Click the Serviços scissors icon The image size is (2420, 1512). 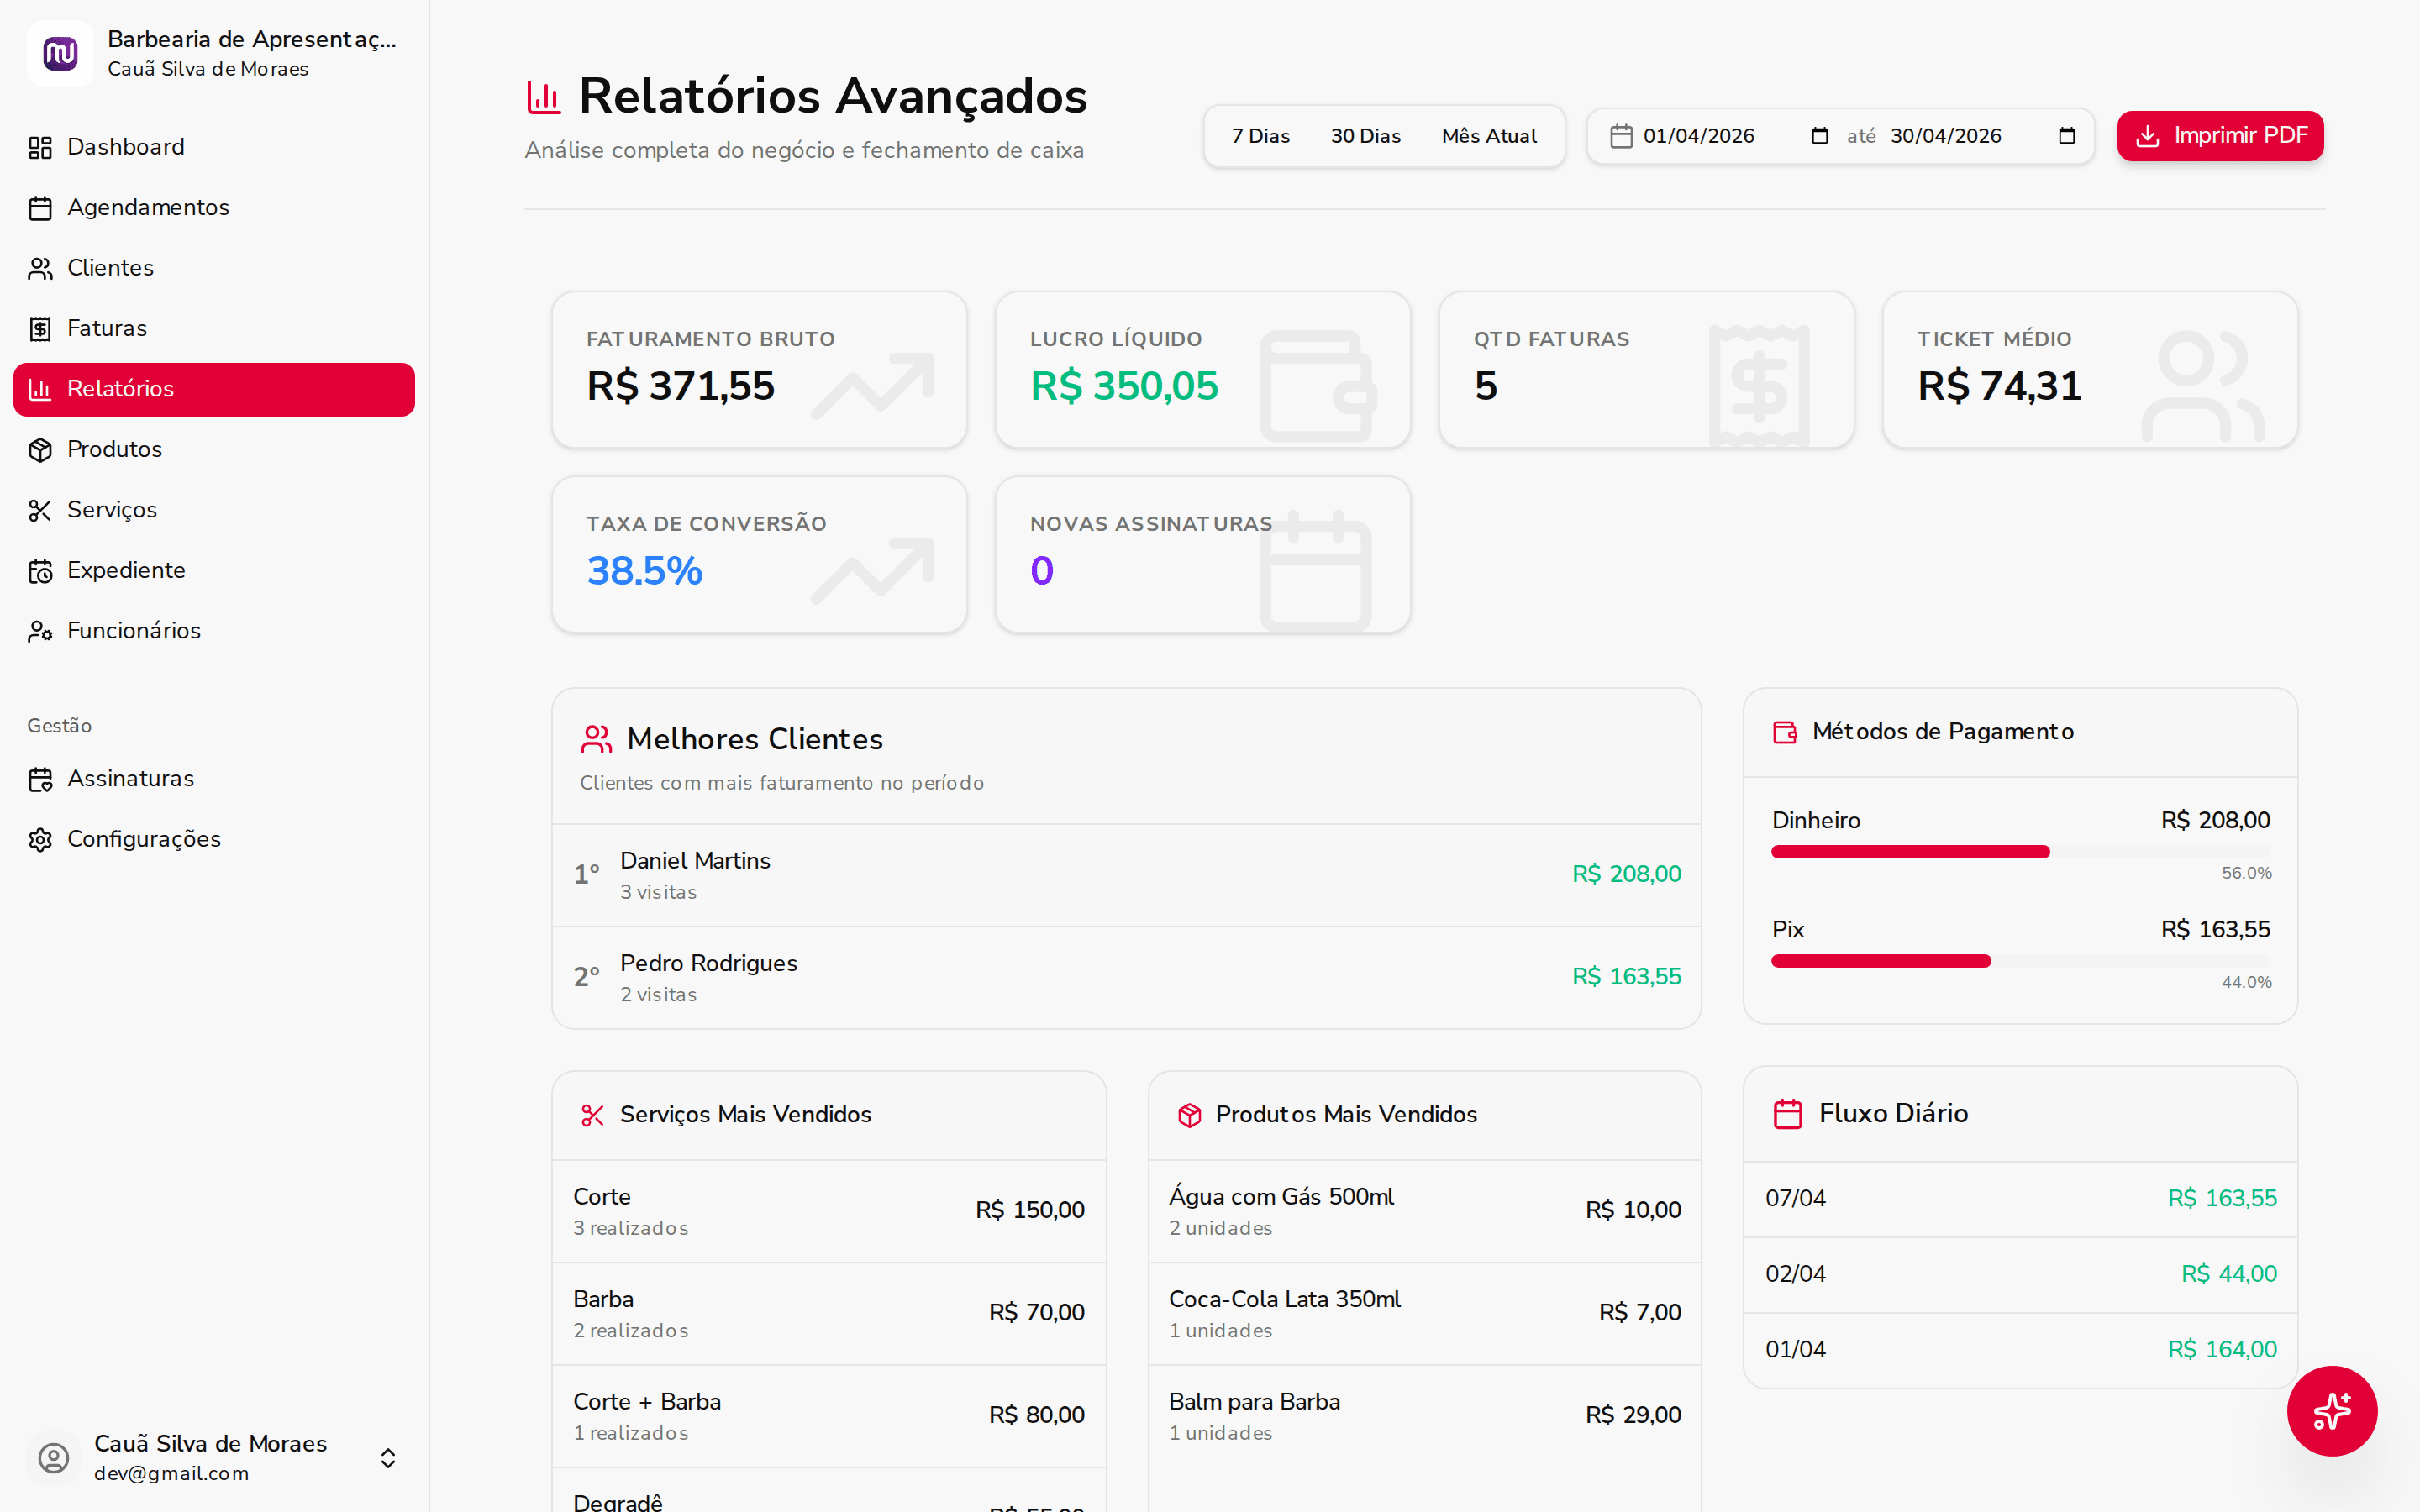(40, 511)
